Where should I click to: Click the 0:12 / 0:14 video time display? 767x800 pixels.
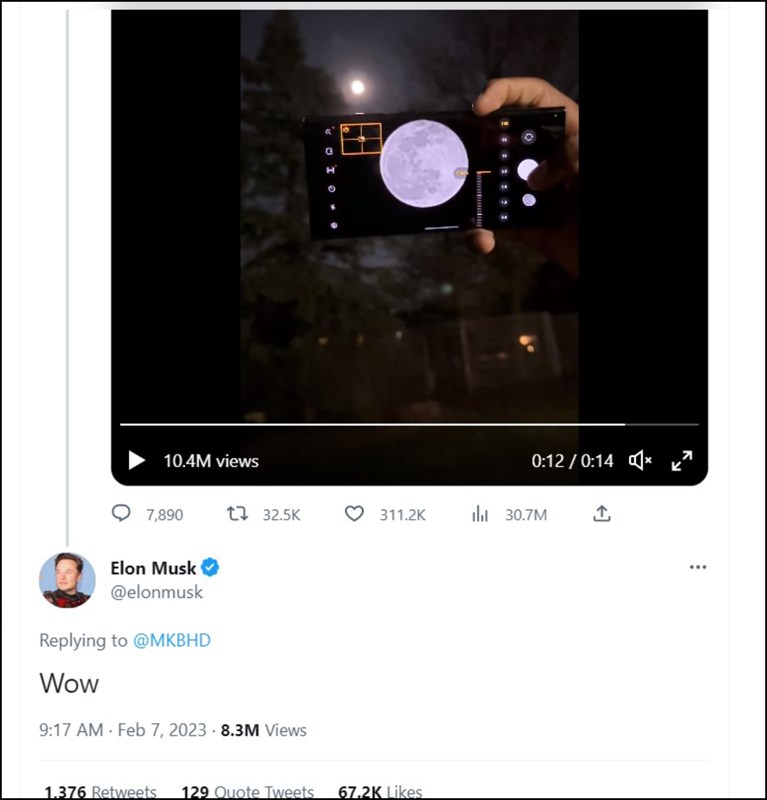(572, 461)
